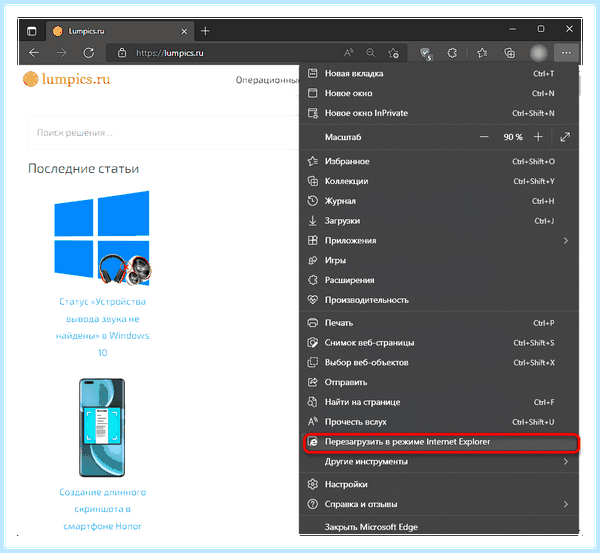
Task: Add page to favorites star-plus icon
Action: [393, 53]
